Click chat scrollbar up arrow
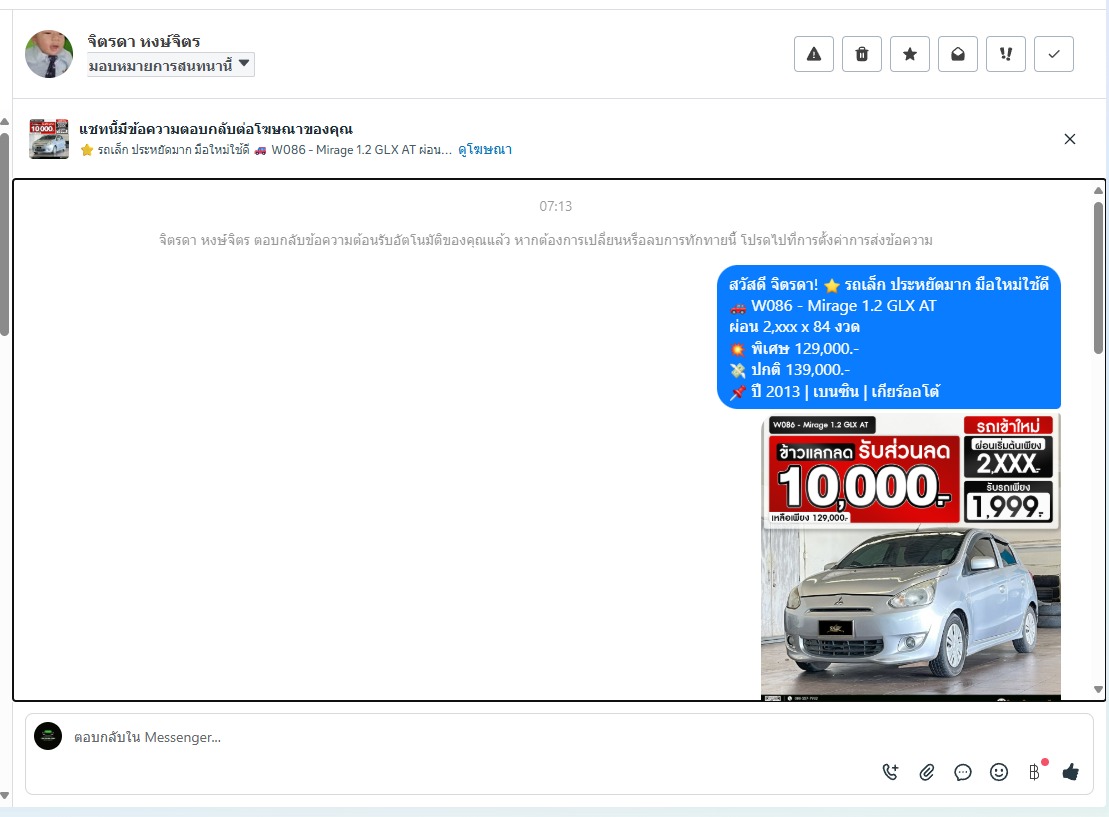Screen dimensions: 1109x817 coord(1098,190)
